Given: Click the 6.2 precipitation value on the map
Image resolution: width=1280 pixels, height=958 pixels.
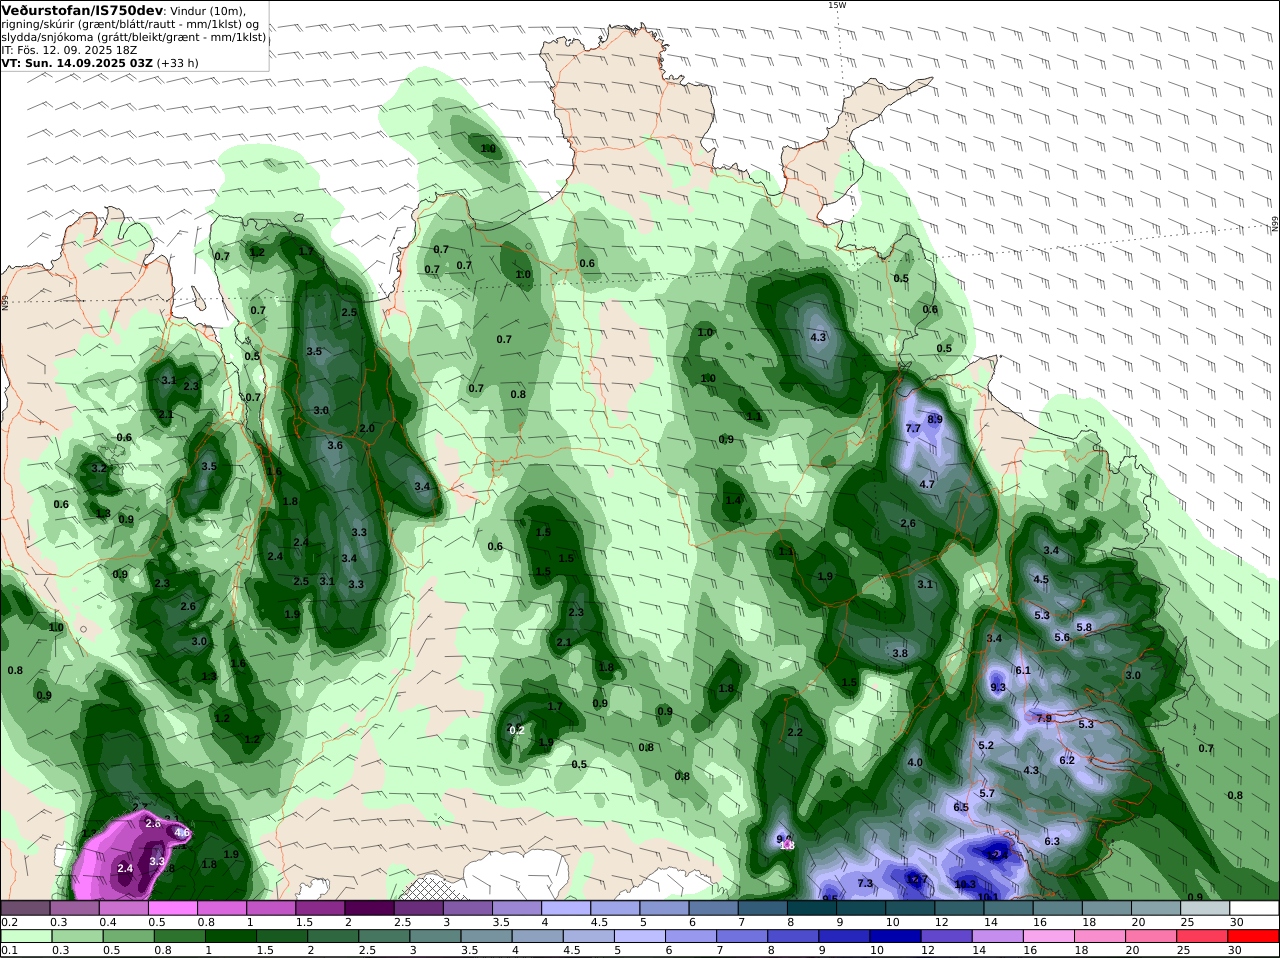Looking at the screenshot, I should (1067, 760).
